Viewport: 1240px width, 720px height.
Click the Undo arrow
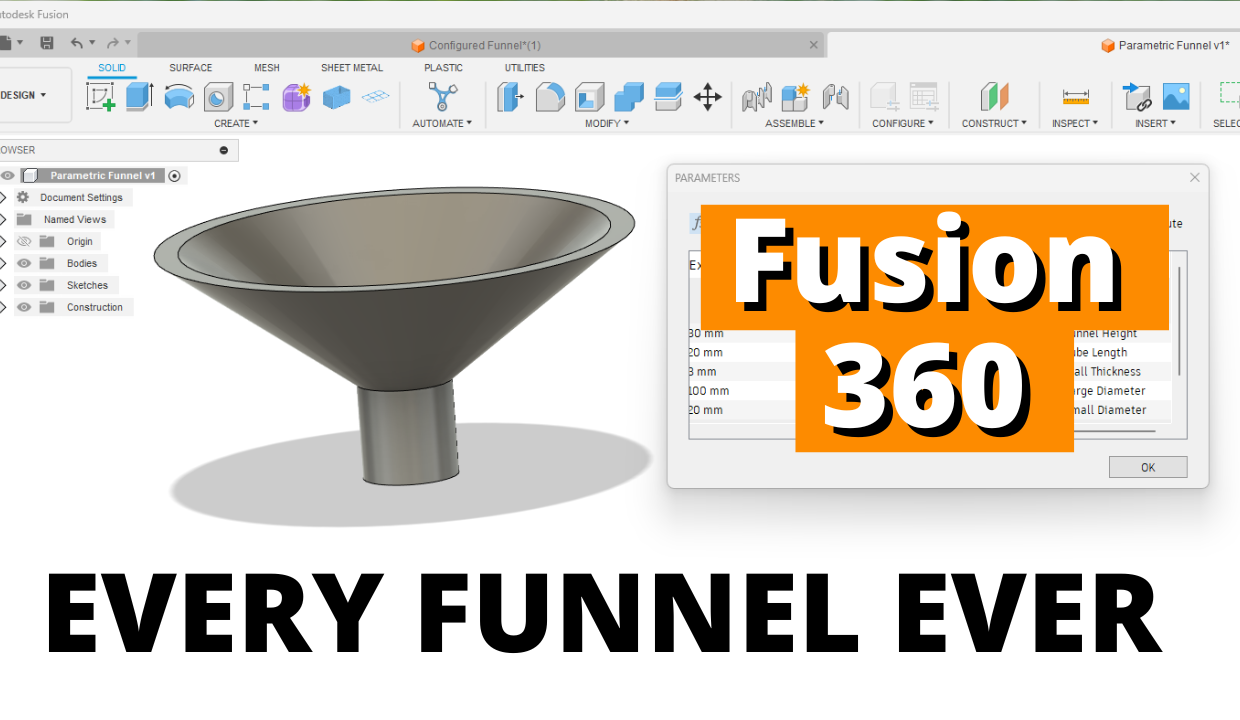(77, 43)
